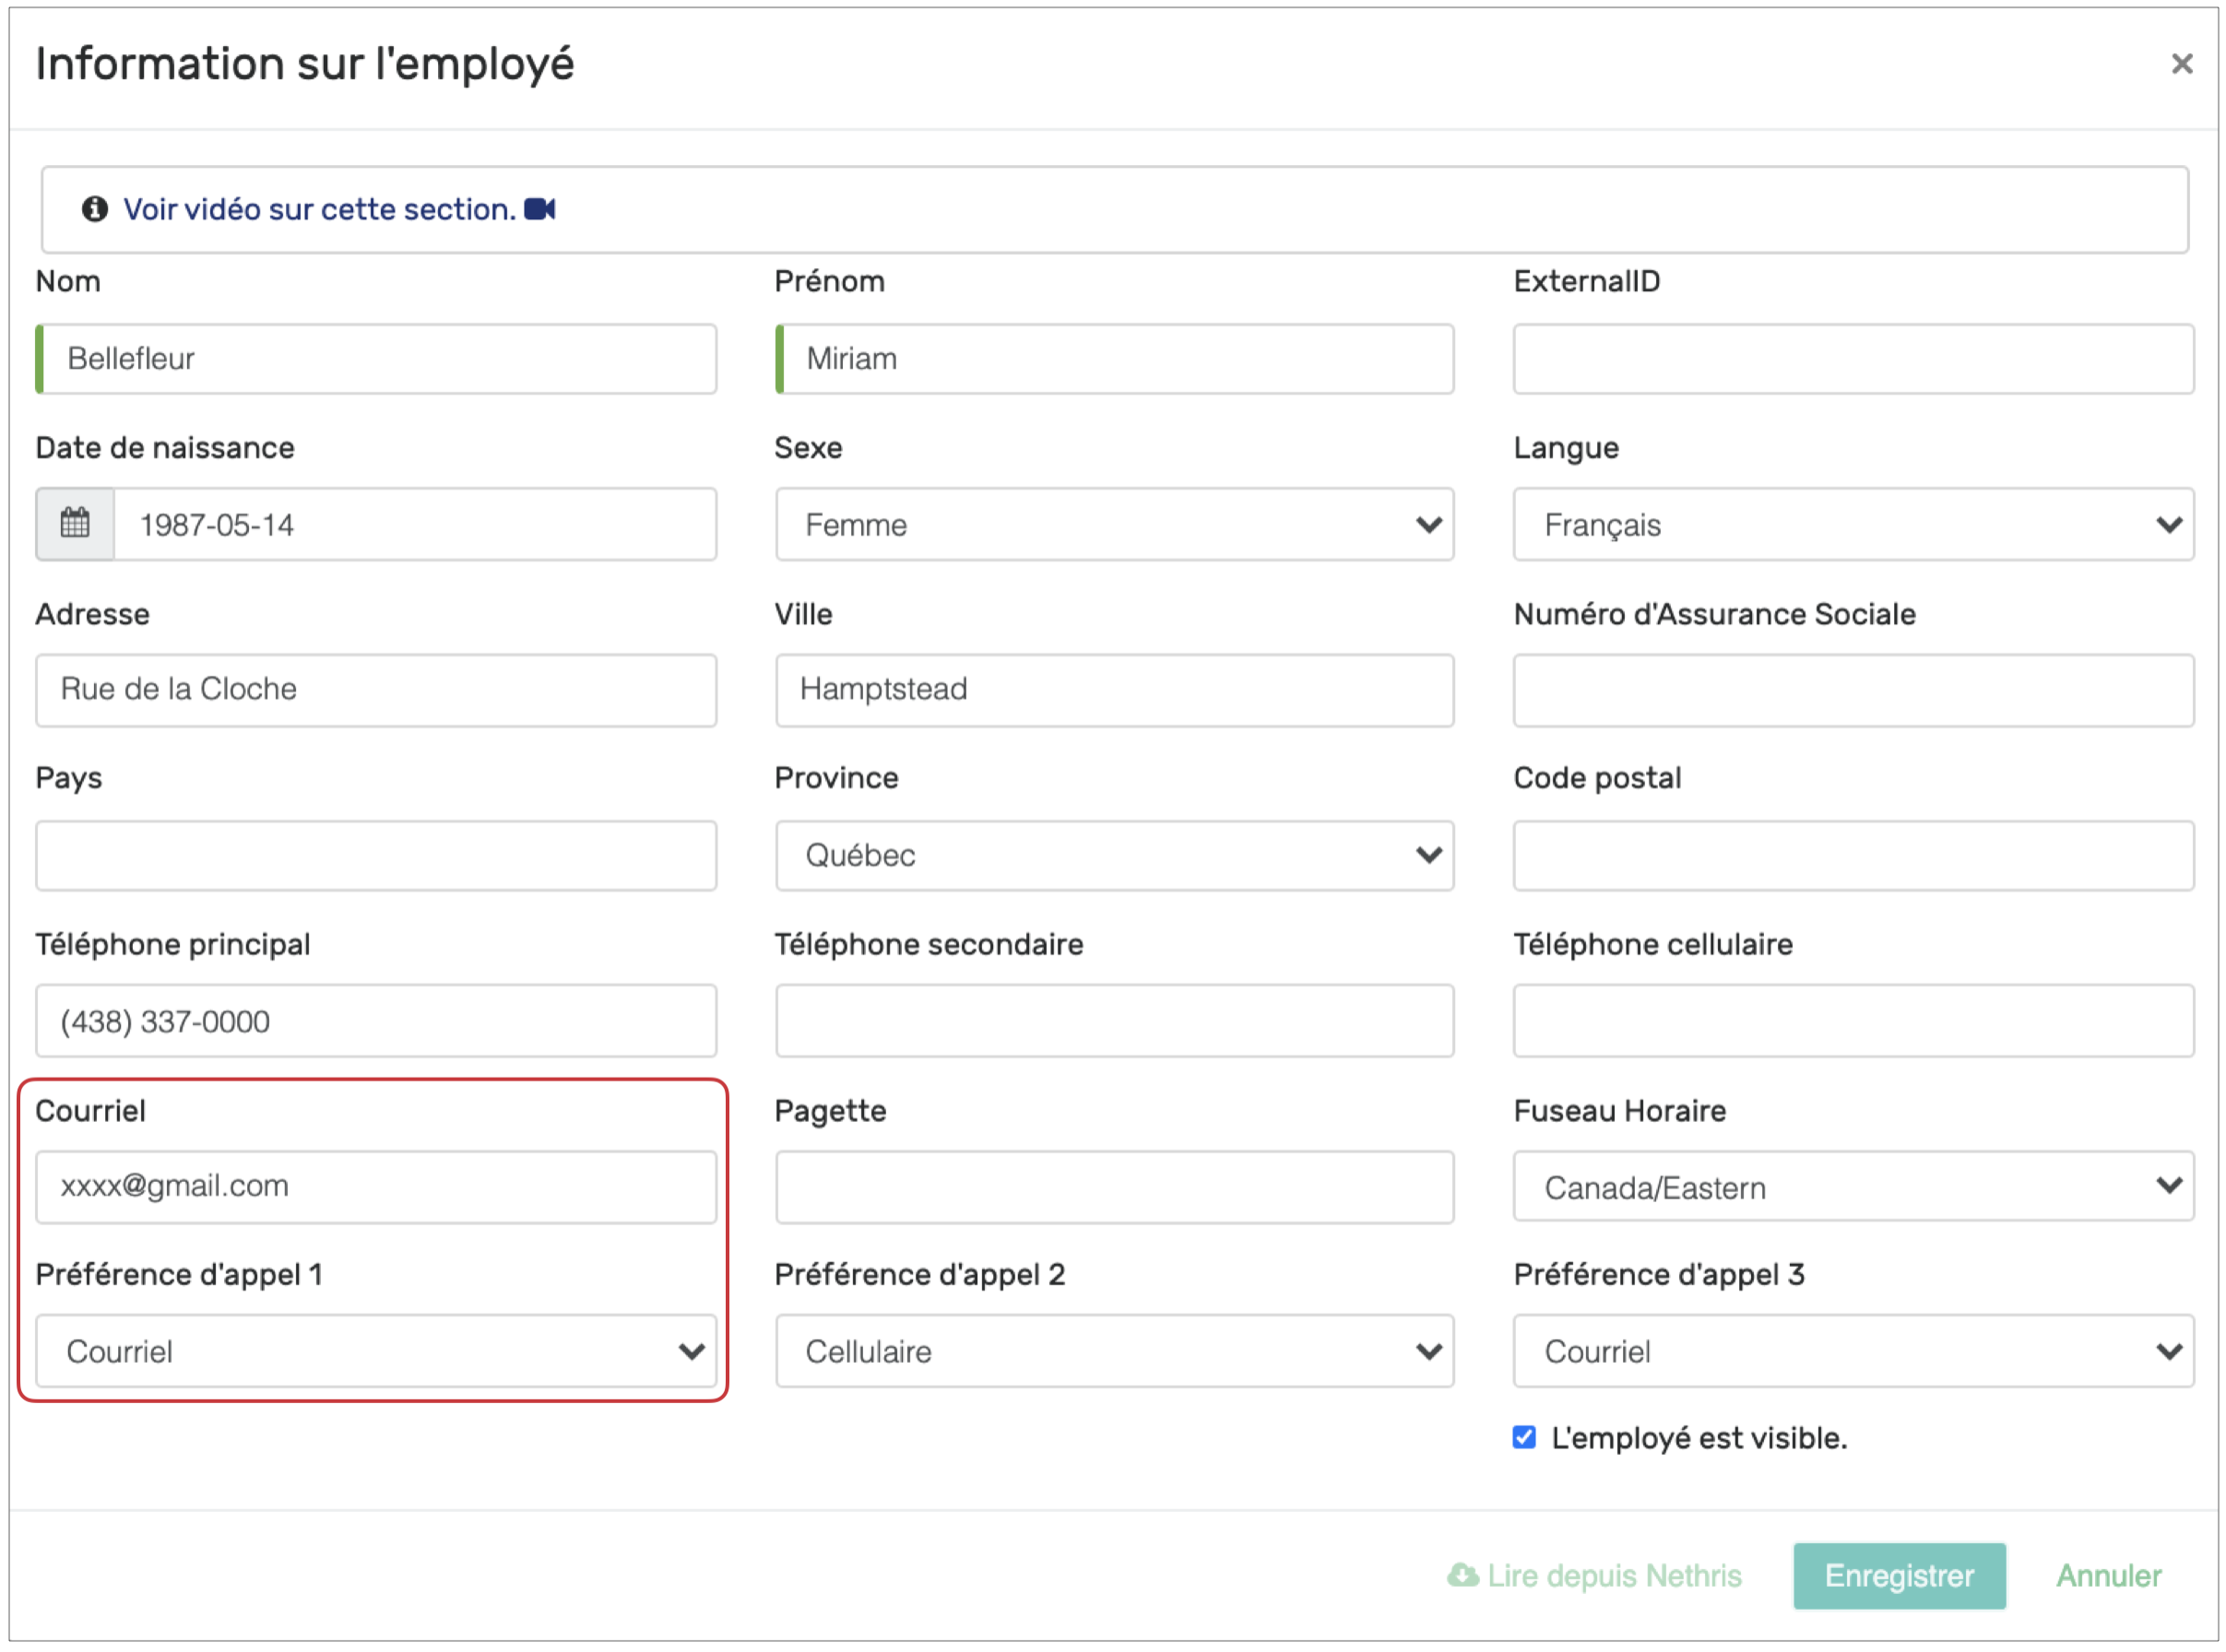Close the employee information dialog
Image resolution: width=2226 pixels, height=1652 pixels.
tap(2181, 64)
